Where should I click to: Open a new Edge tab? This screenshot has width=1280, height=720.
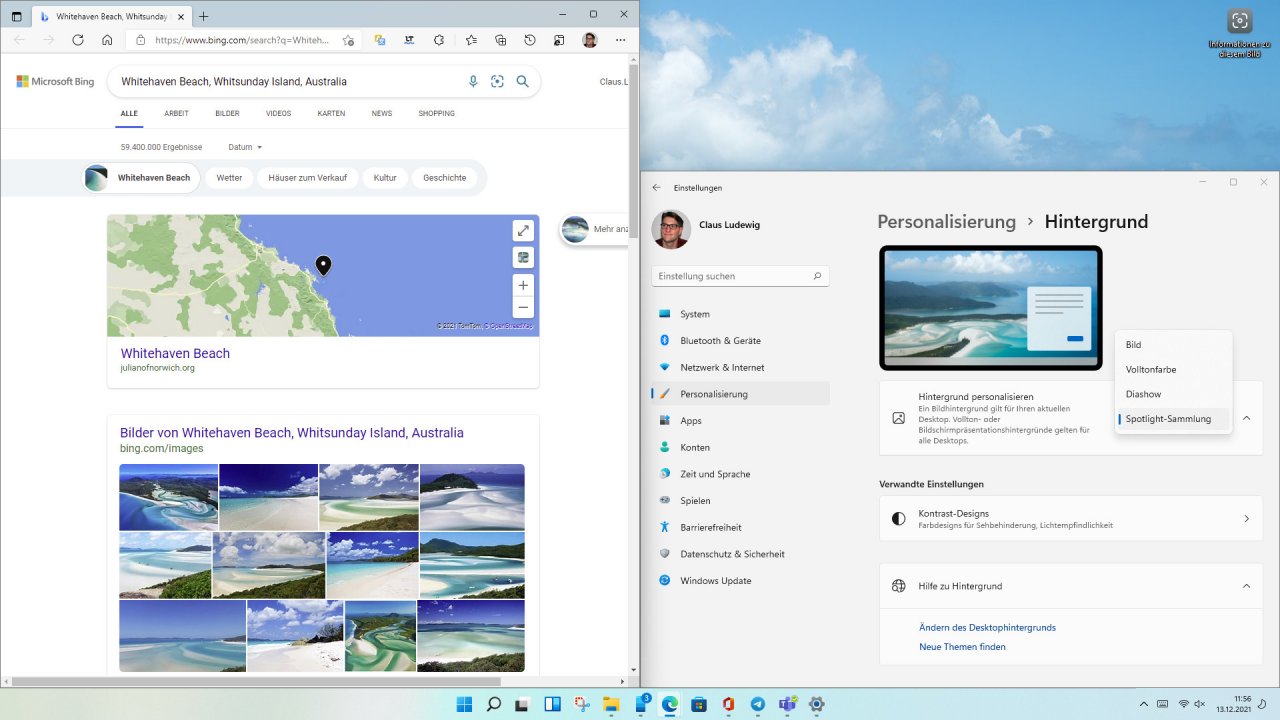[x=204, y=16]
